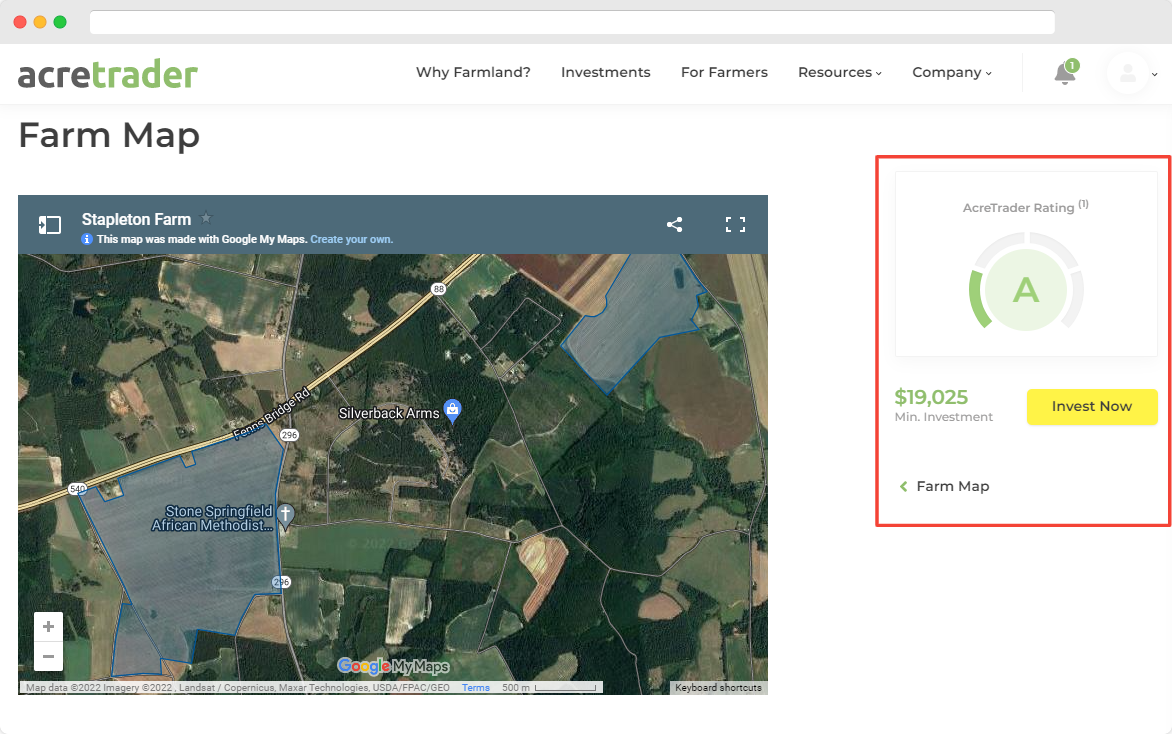Screen dimensions: 1172x734
Task: Expand the Company dropdown
Action: point(951,72)
